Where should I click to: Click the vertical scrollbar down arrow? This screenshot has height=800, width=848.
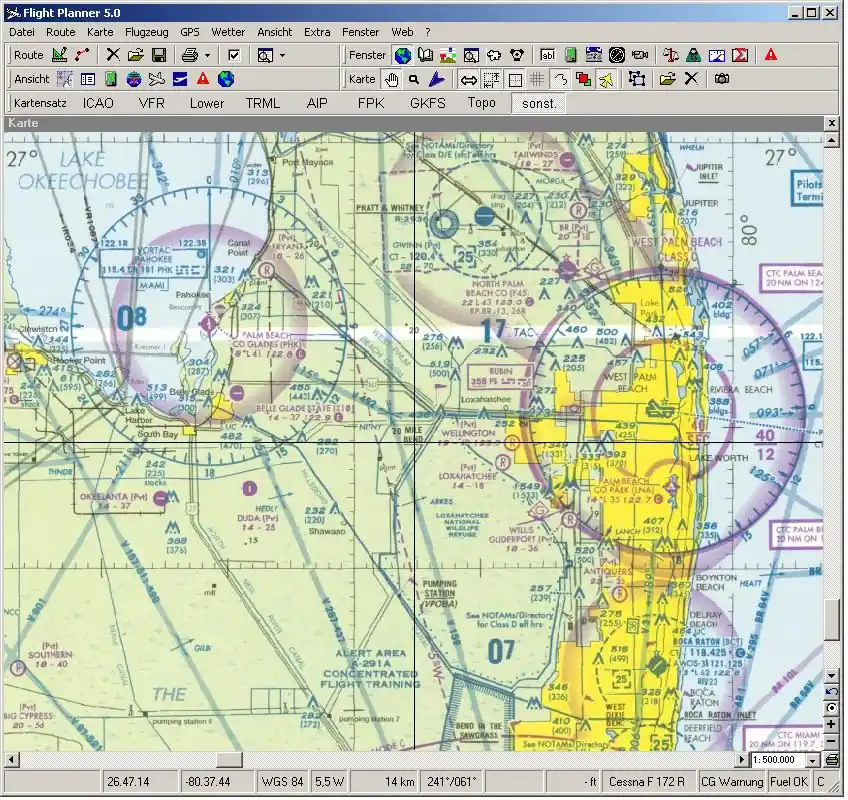(x=831, y=676)
